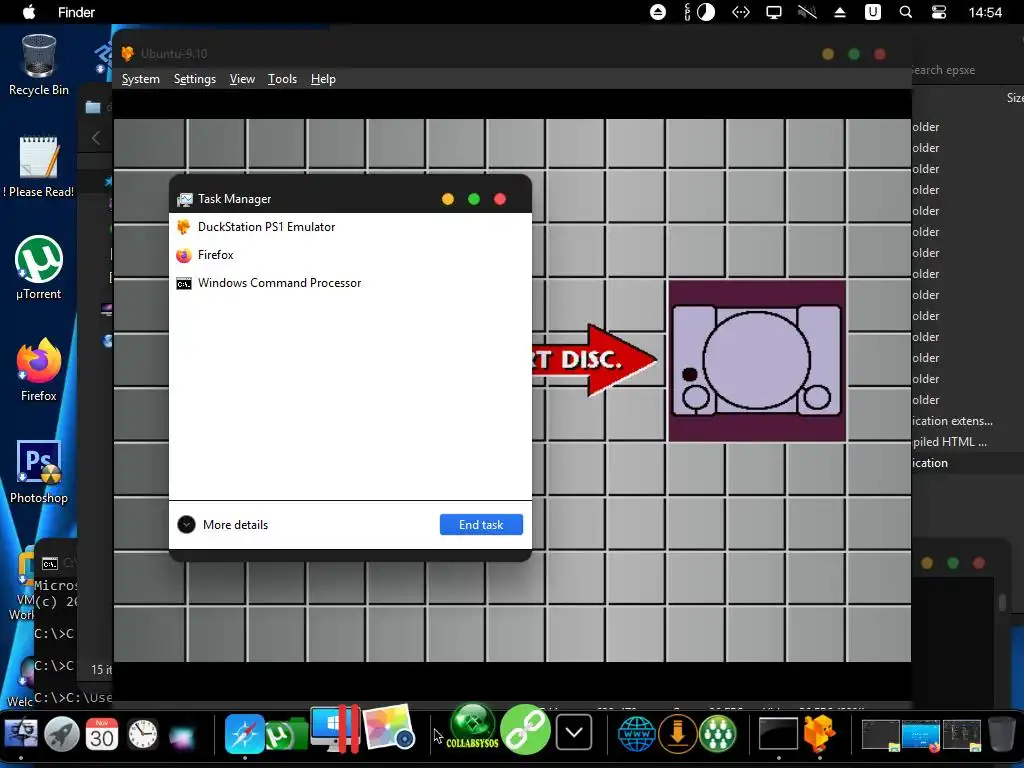
Task: Open the Calendar icon showing 30
Action: [x=102, y=734]
